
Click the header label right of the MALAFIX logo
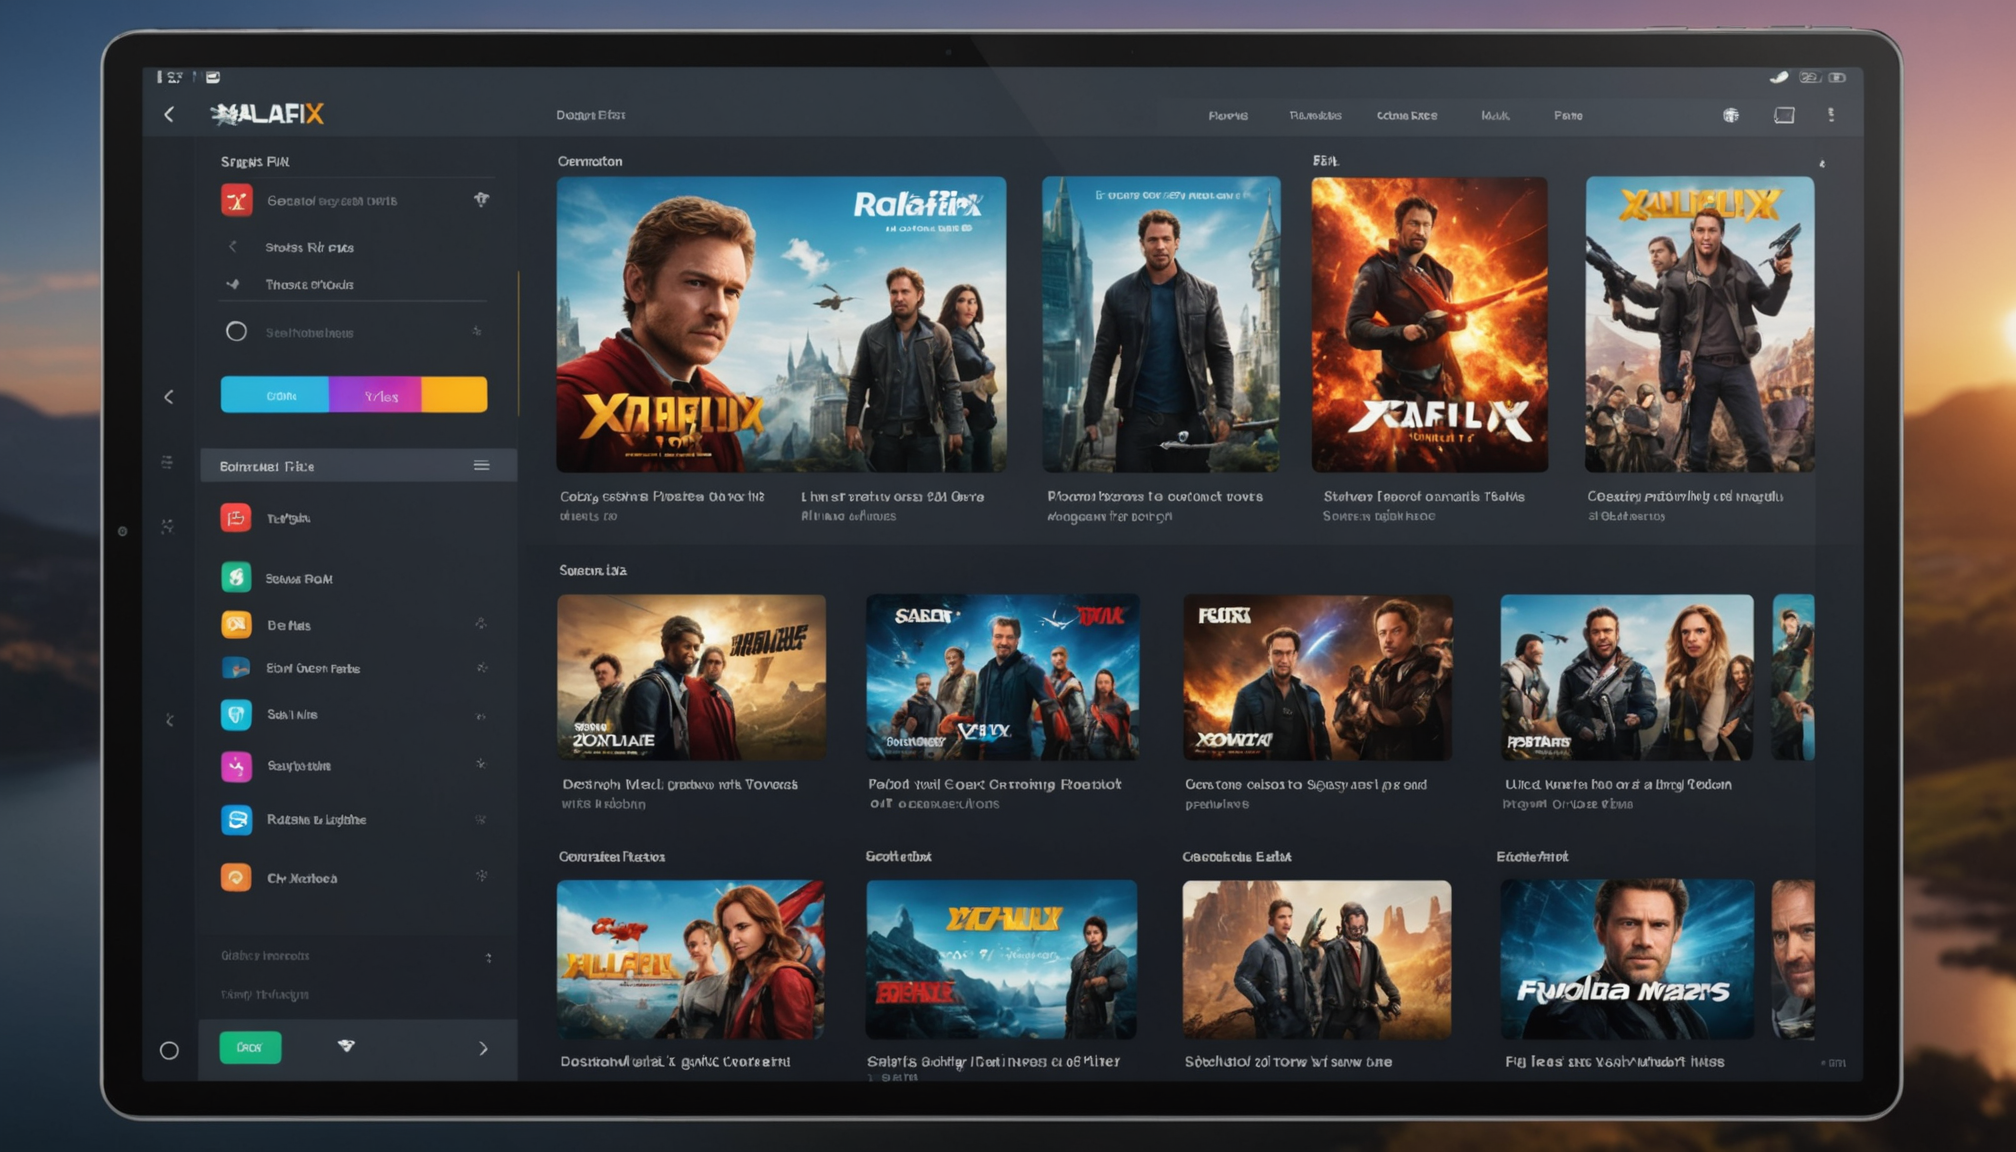pos(591,115)
